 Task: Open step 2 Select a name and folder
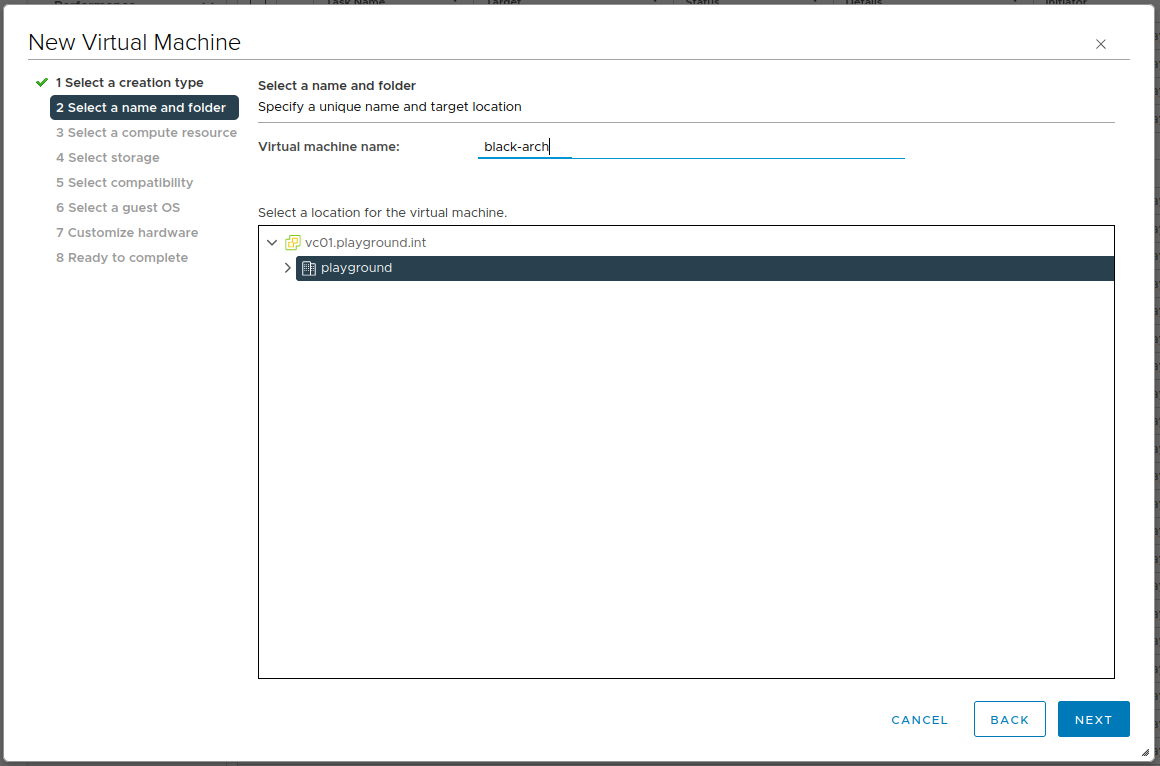point(141,108)
